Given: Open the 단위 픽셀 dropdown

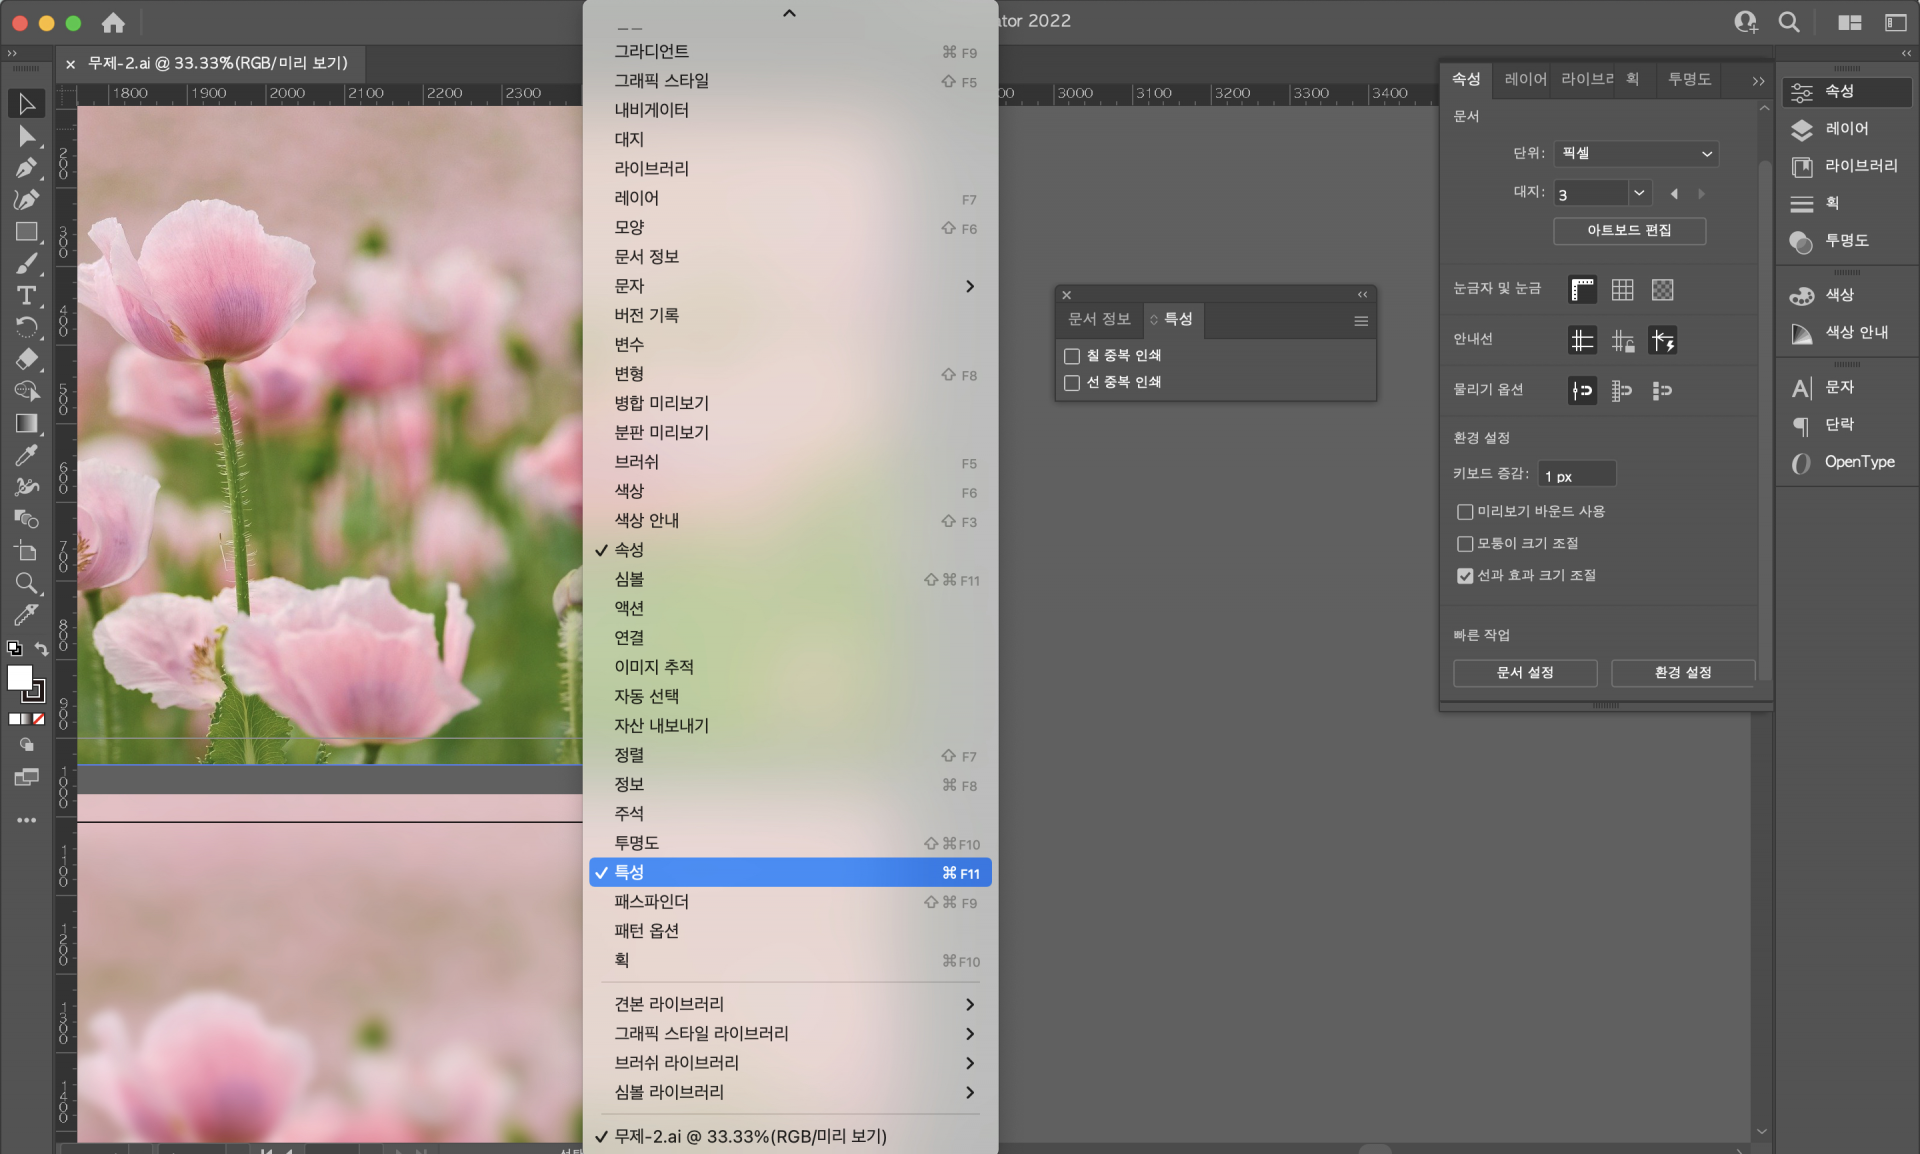Looking at the screenshot, I should tap(1635, 154).
